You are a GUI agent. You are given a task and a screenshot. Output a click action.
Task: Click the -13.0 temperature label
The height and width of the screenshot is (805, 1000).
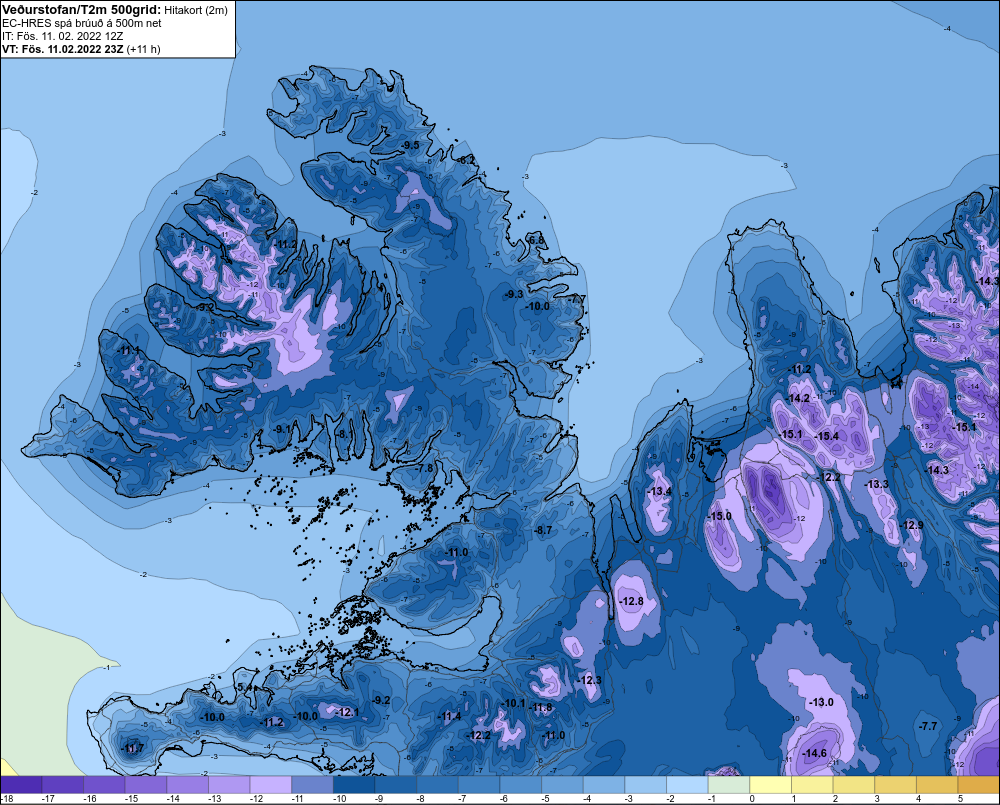click(x=821, y=702)
